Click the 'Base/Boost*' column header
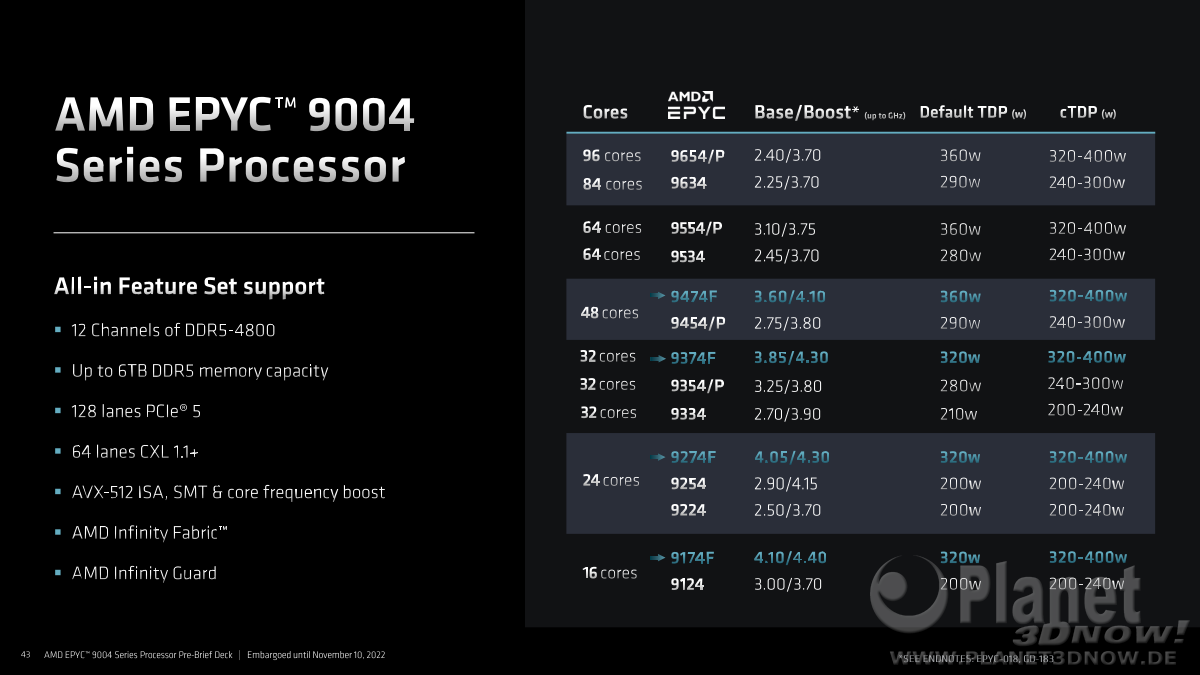Viewport: 1200px width, 675px height. coord(807,112)
